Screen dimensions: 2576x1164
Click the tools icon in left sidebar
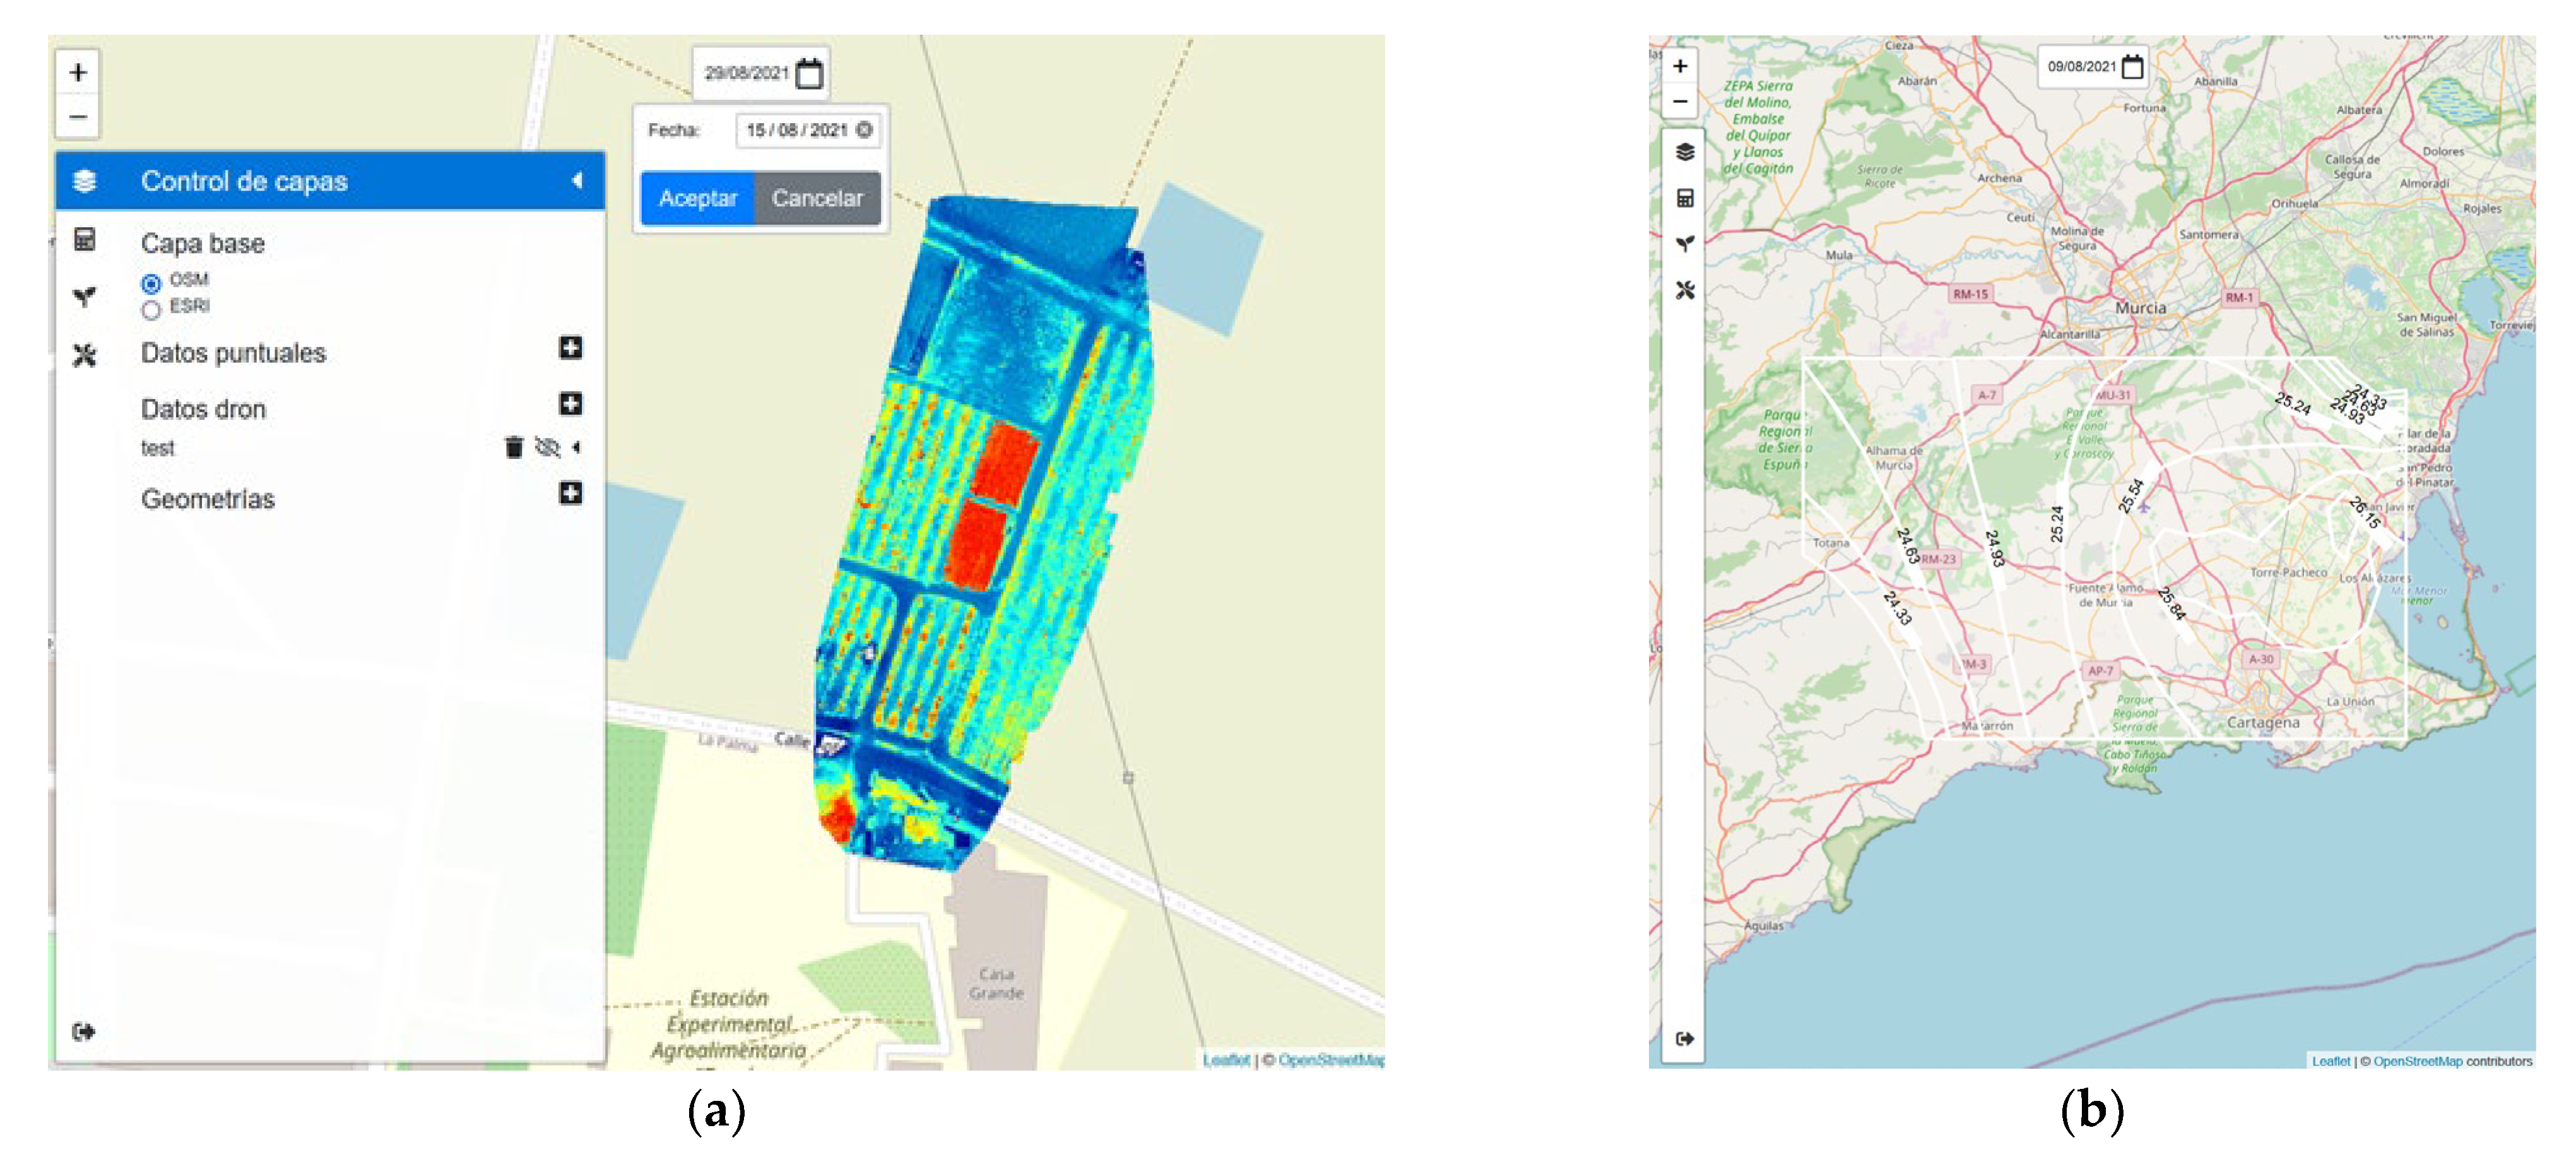85,355
